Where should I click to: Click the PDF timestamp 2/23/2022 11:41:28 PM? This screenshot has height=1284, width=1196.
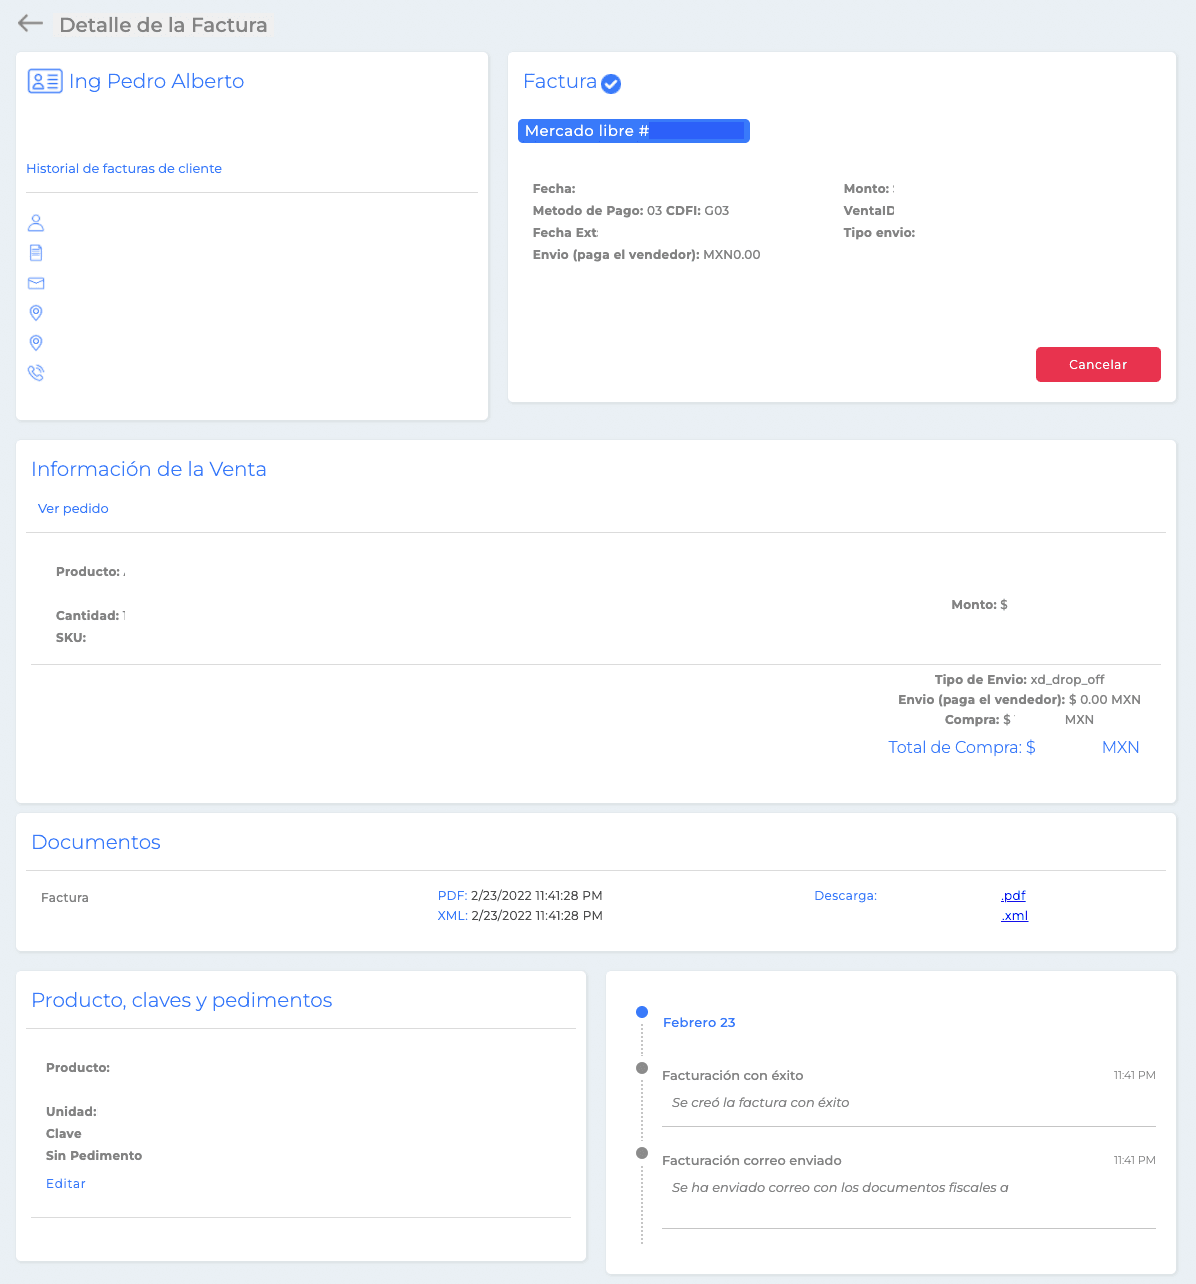(x=537, y=896)
